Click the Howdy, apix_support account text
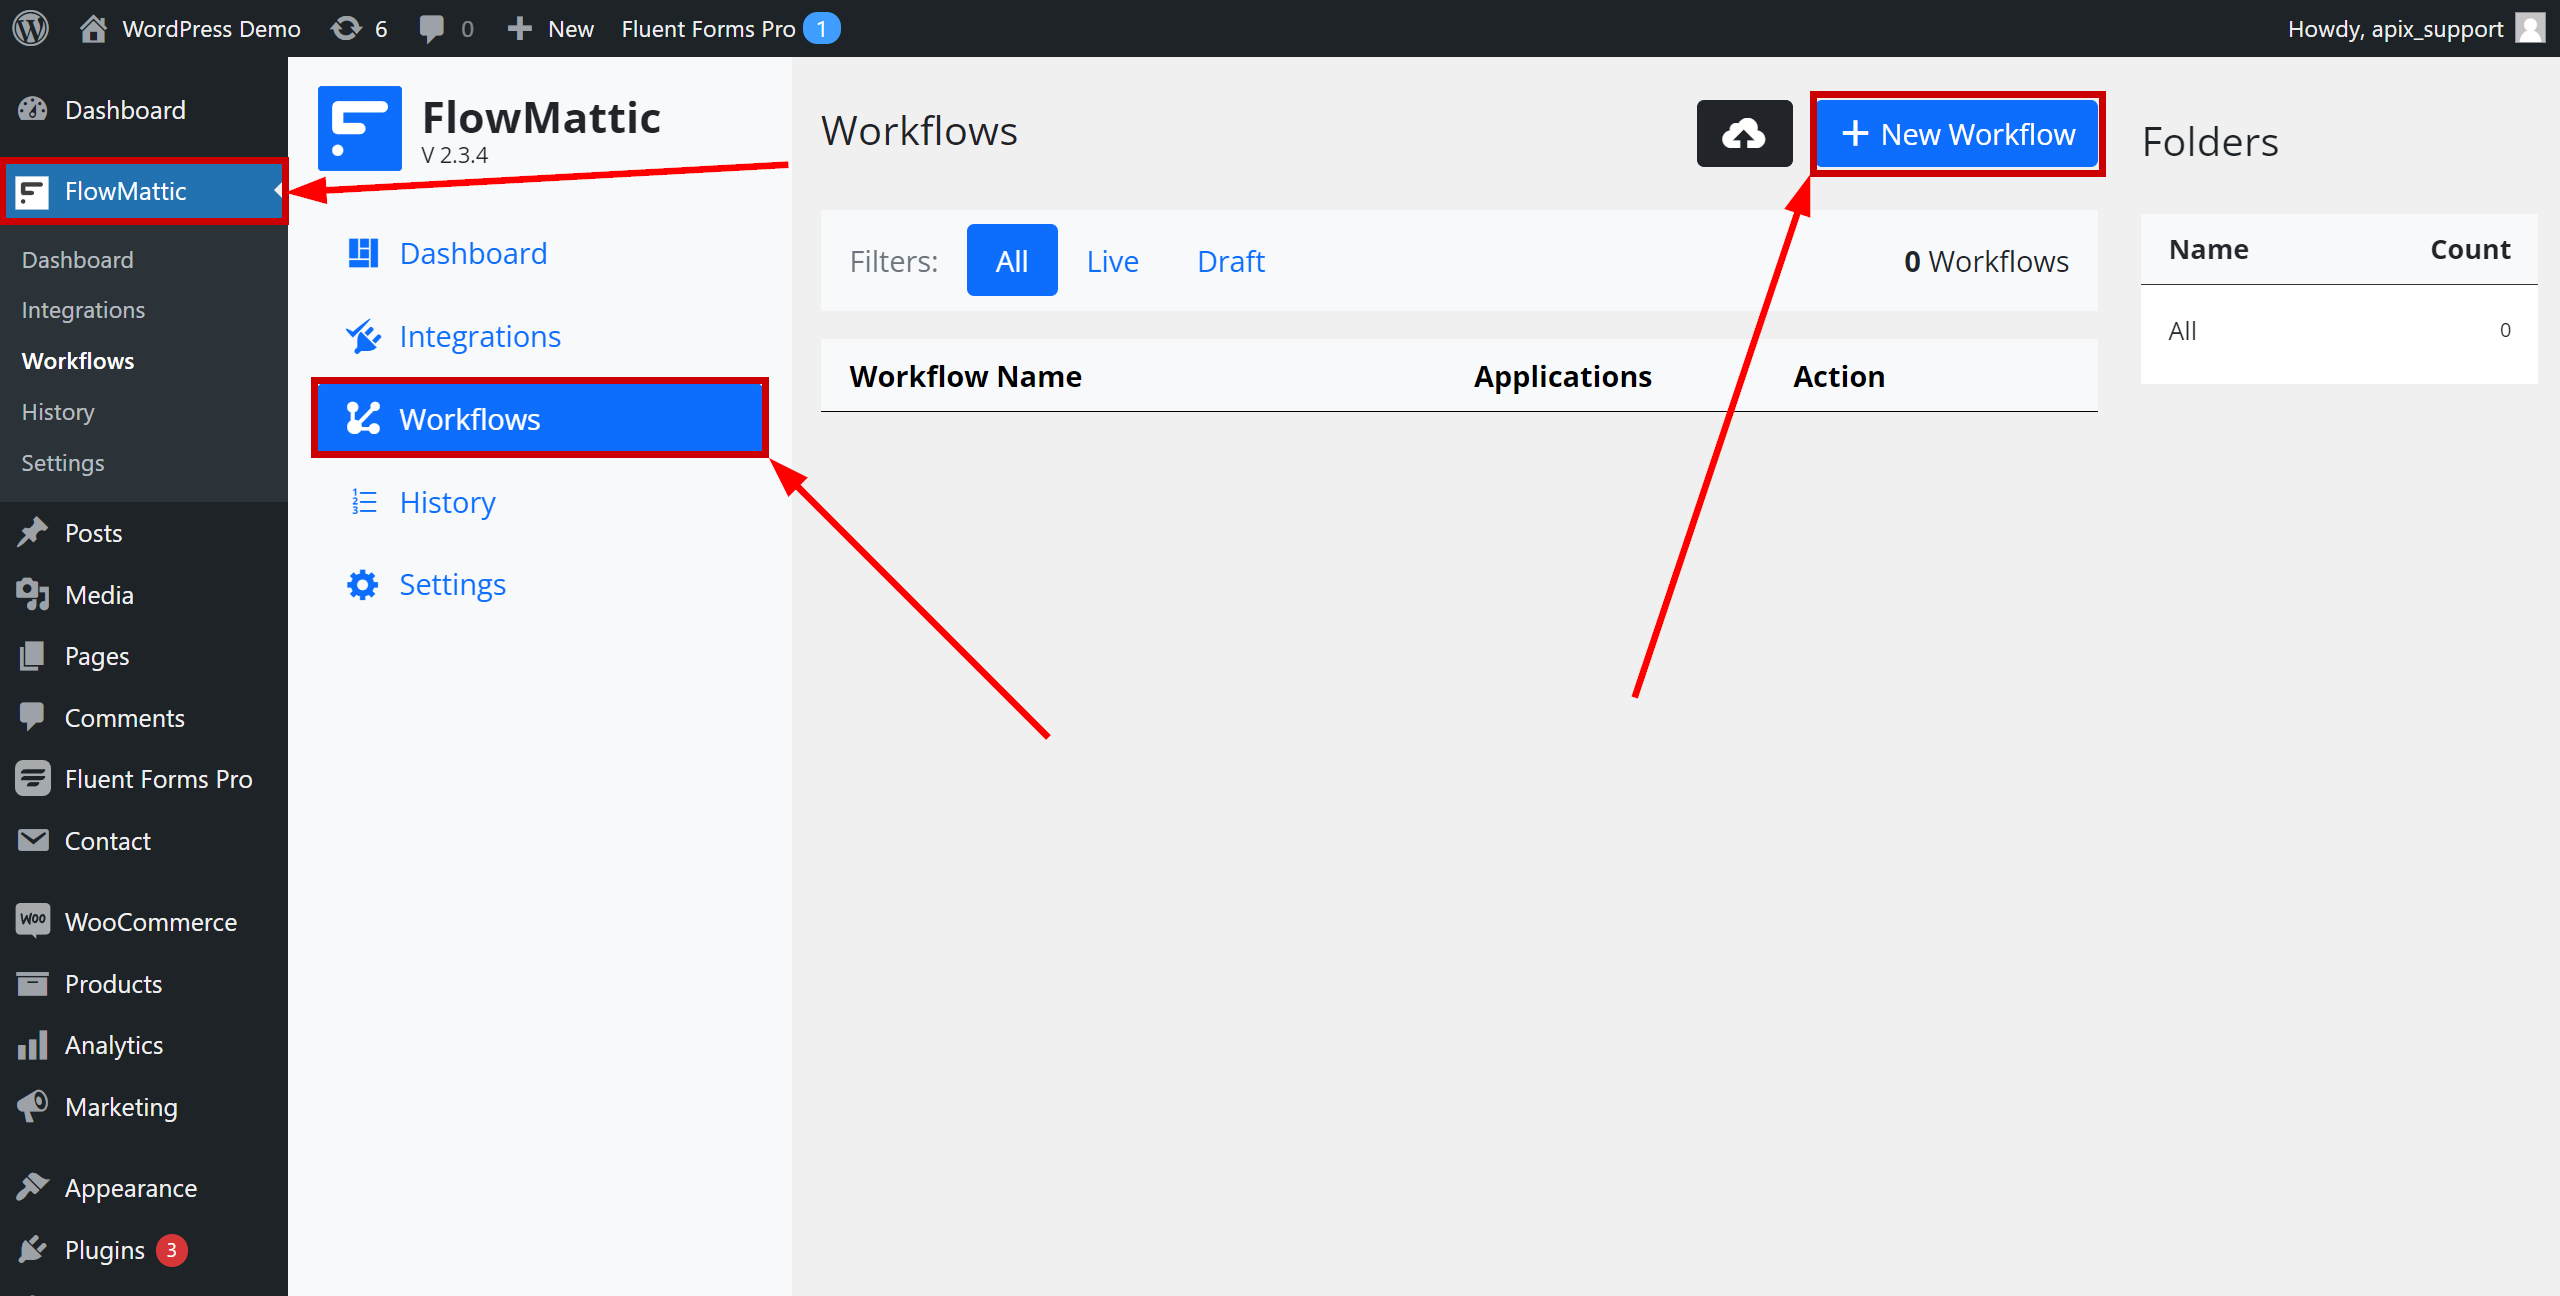Viewport: 2560px width, 1296px height. point(2395,29)
